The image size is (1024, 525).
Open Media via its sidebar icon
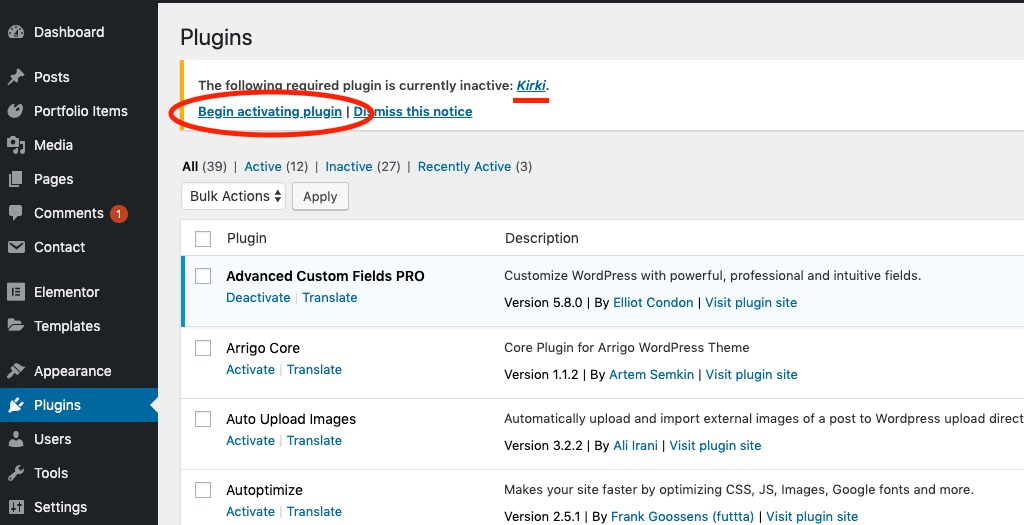(x=16, y=145)
